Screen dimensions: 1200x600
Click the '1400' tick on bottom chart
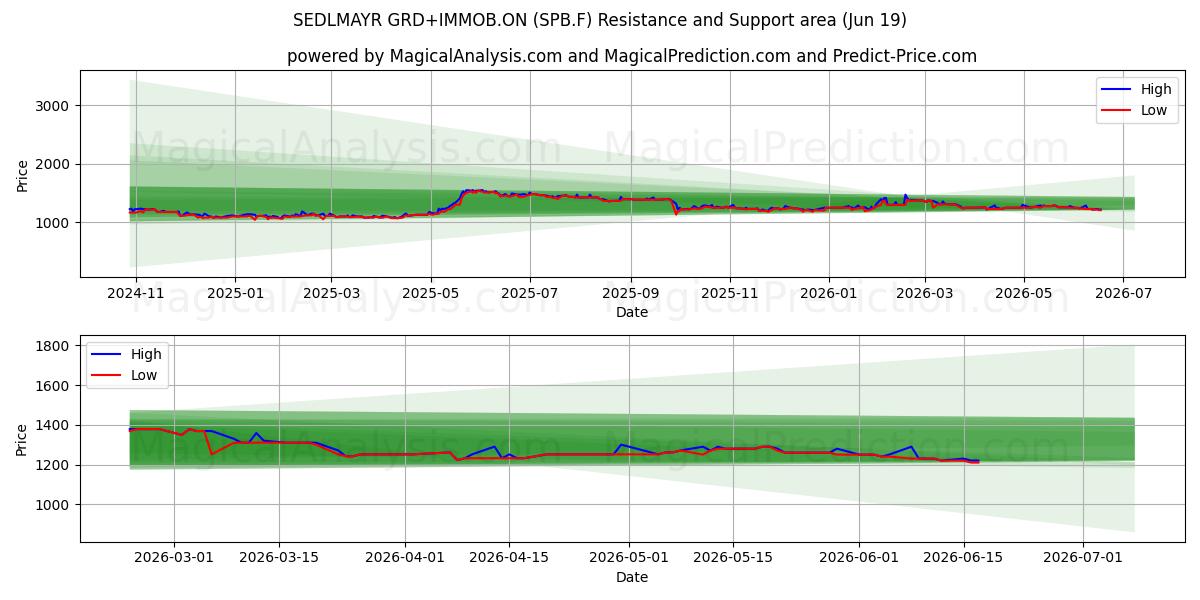pos(55,426)
